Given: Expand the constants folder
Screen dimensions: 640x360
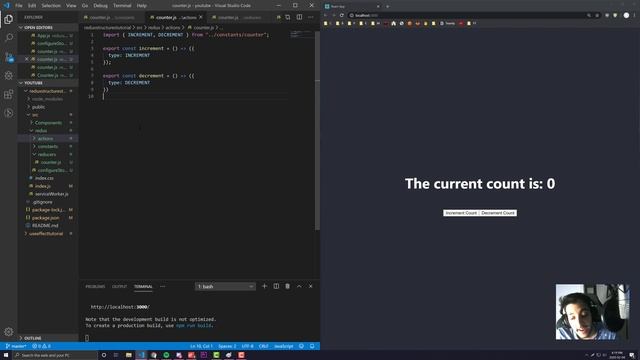Looking at the screenshot, I should point(48,147).
